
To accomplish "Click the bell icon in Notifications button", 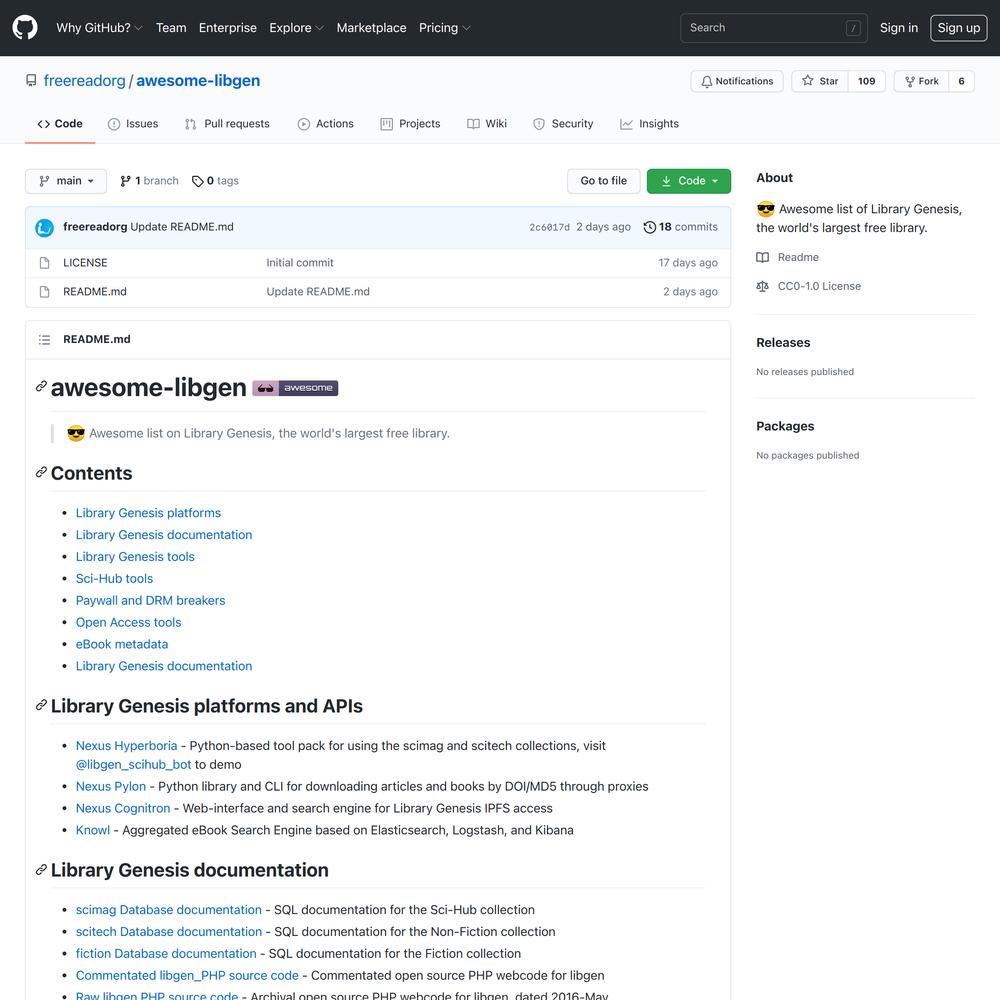I will pyautogui.click(x=707, y=82).
